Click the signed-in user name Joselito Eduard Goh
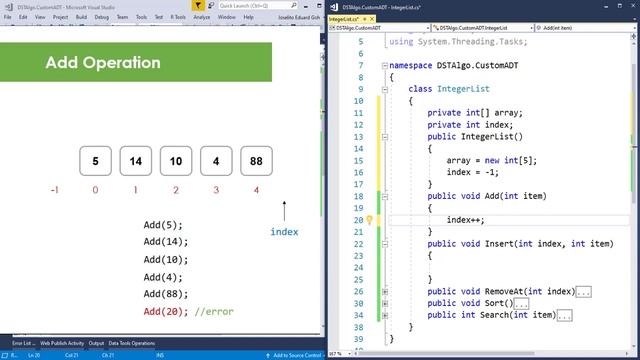640x360 pixels. click(299, 18)
